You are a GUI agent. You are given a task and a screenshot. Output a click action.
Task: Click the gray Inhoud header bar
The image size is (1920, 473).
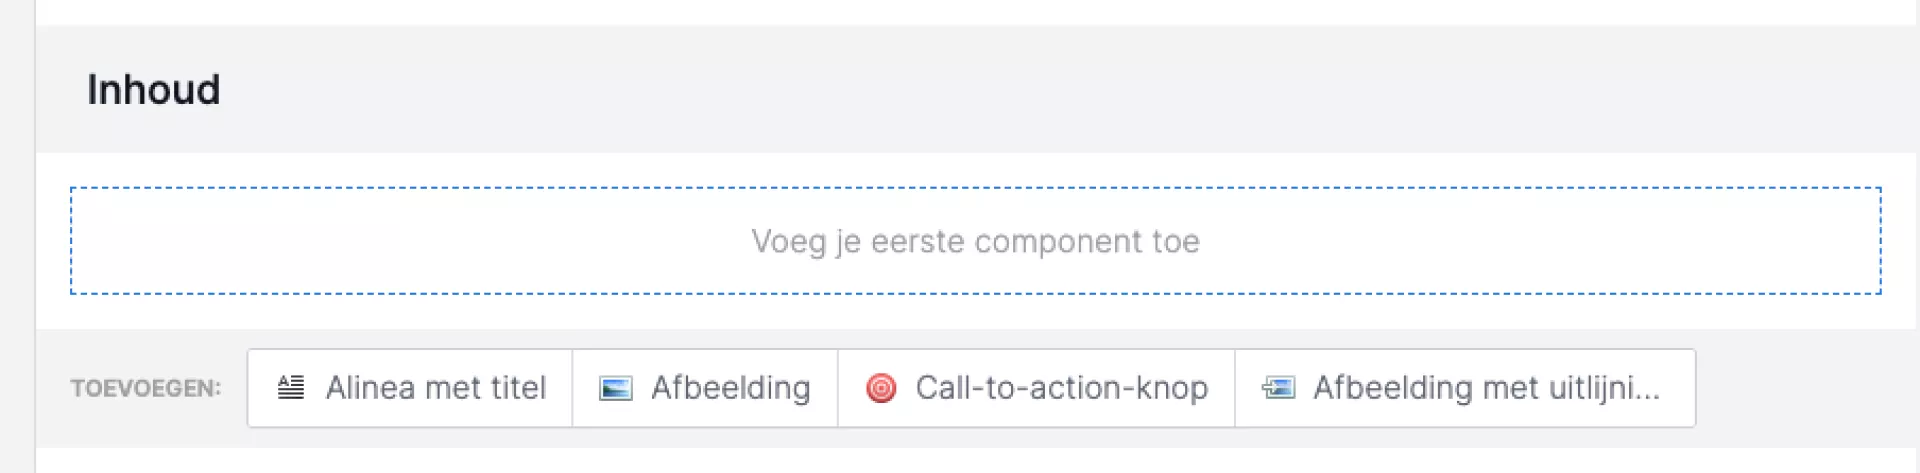coord(1000,90)
